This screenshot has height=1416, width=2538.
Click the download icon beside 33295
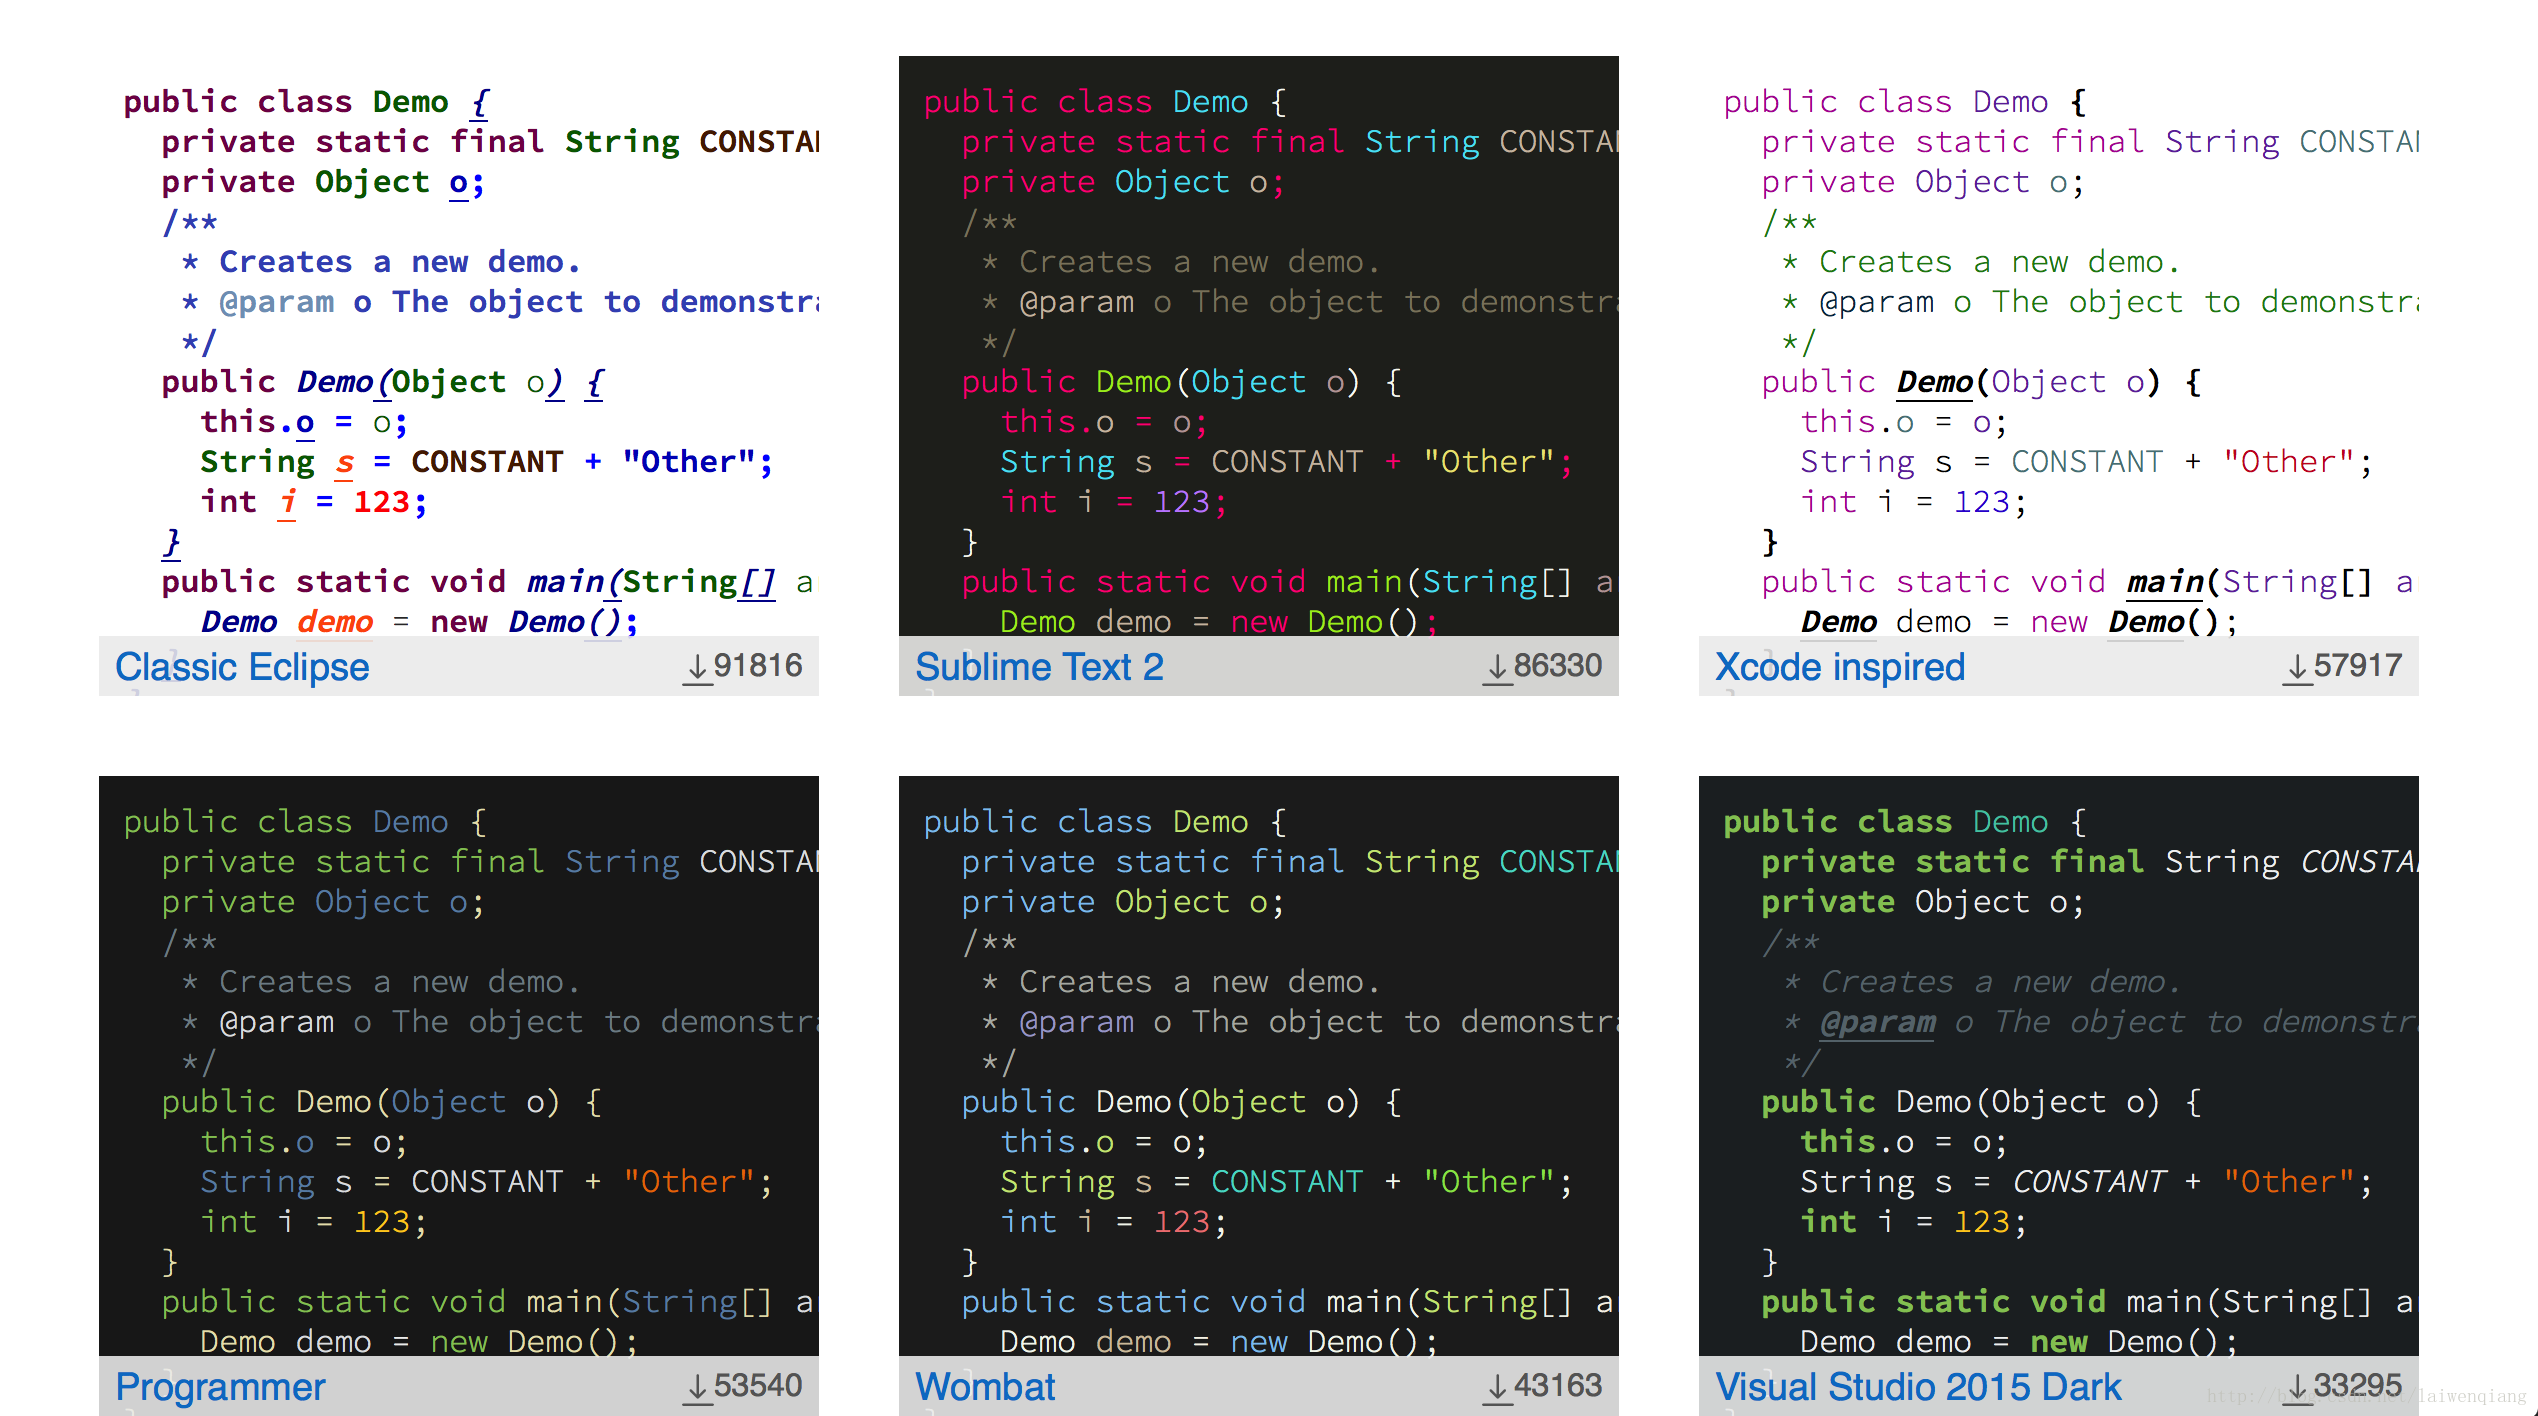click(x=2296, y=1388)
